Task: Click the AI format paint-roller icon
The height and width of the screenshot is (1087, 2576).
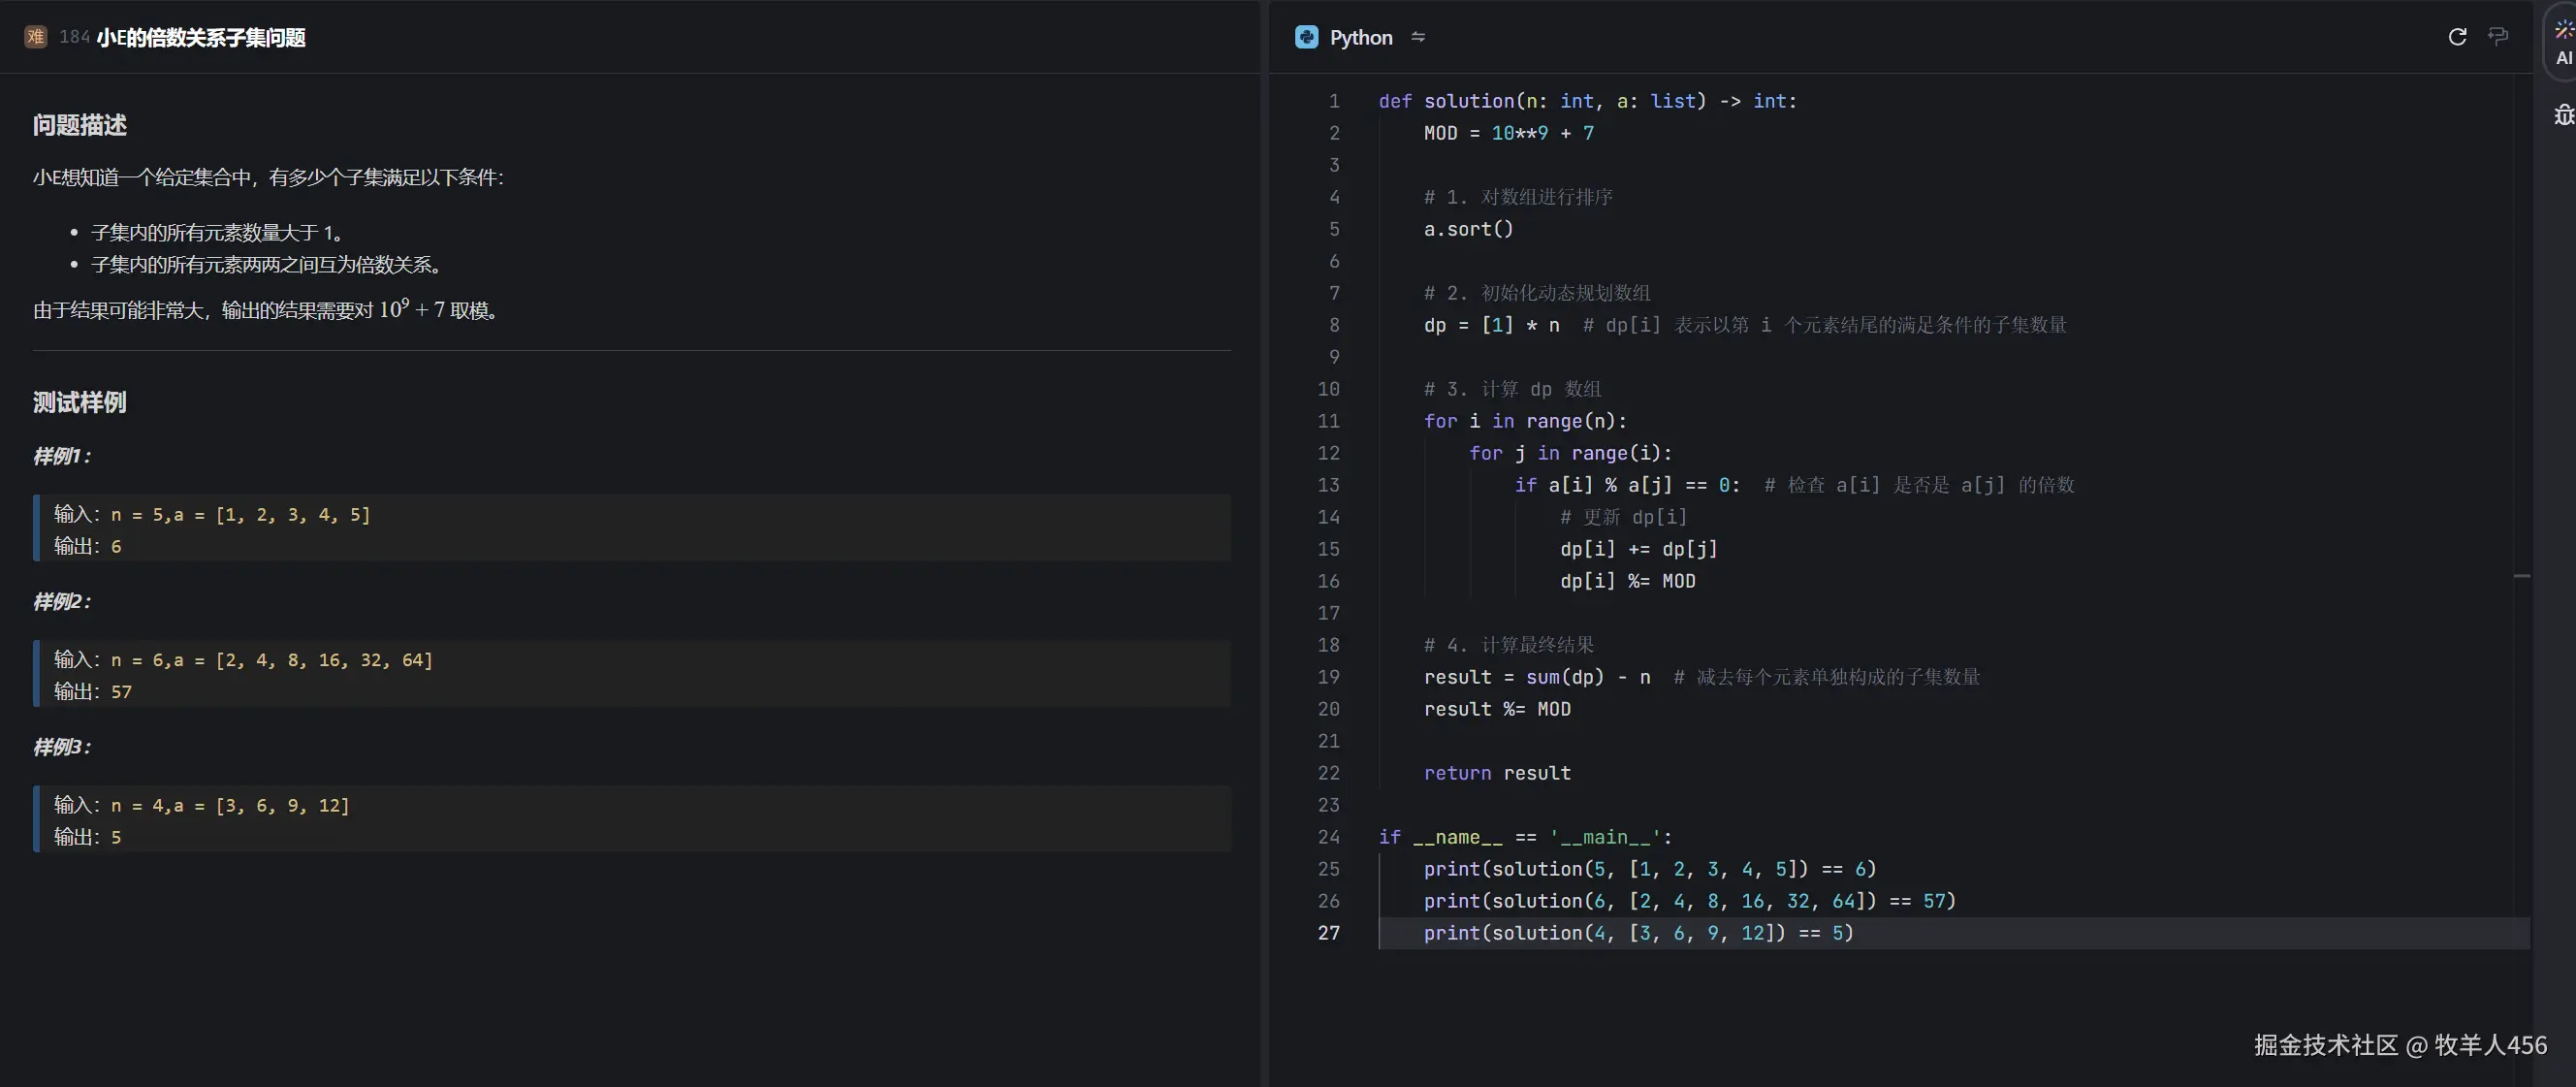Action: (x=2497, y=37)
